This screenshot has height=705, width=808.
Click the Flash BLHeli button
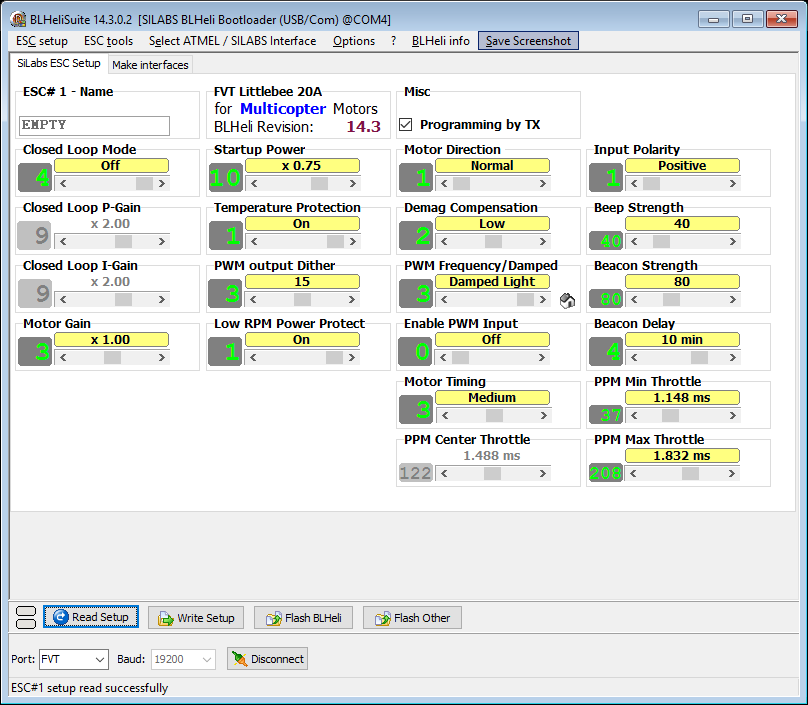click(303, 617)
